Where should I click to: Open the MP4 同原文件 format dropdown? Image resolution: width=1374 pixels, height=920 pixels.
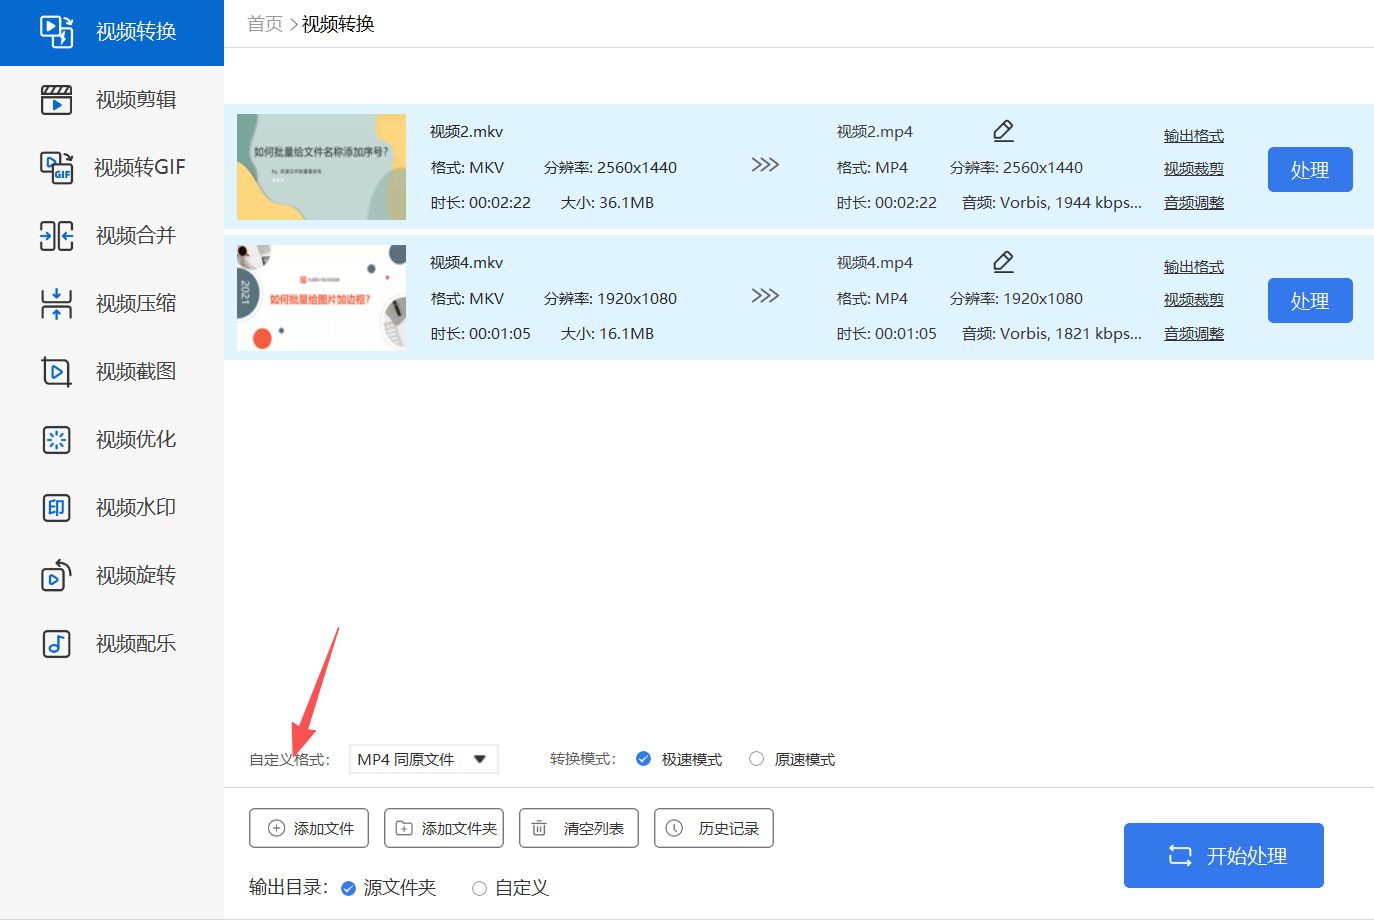423,759
